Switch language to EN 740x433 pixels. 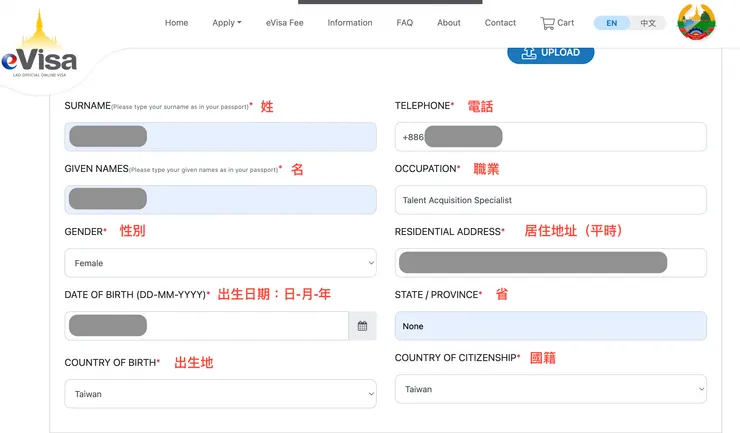click(612, 23)
